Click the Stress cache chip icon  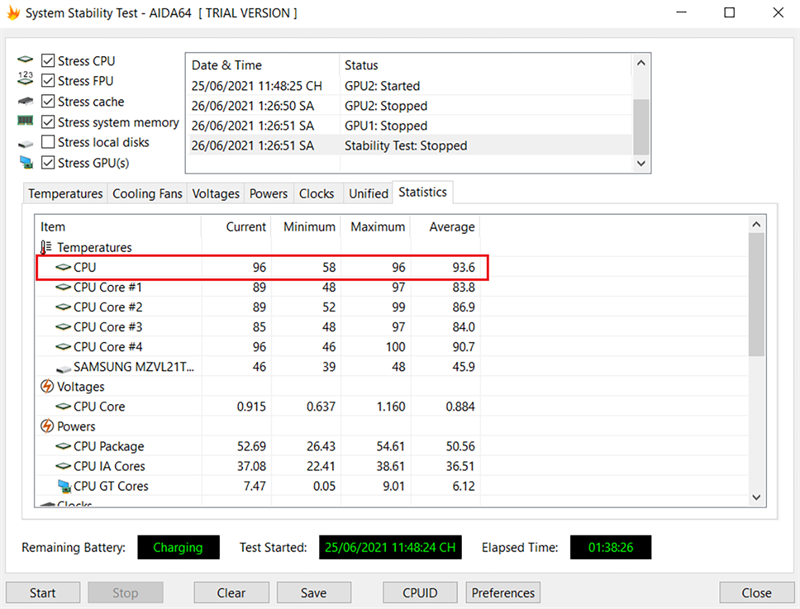click(25, 101)
